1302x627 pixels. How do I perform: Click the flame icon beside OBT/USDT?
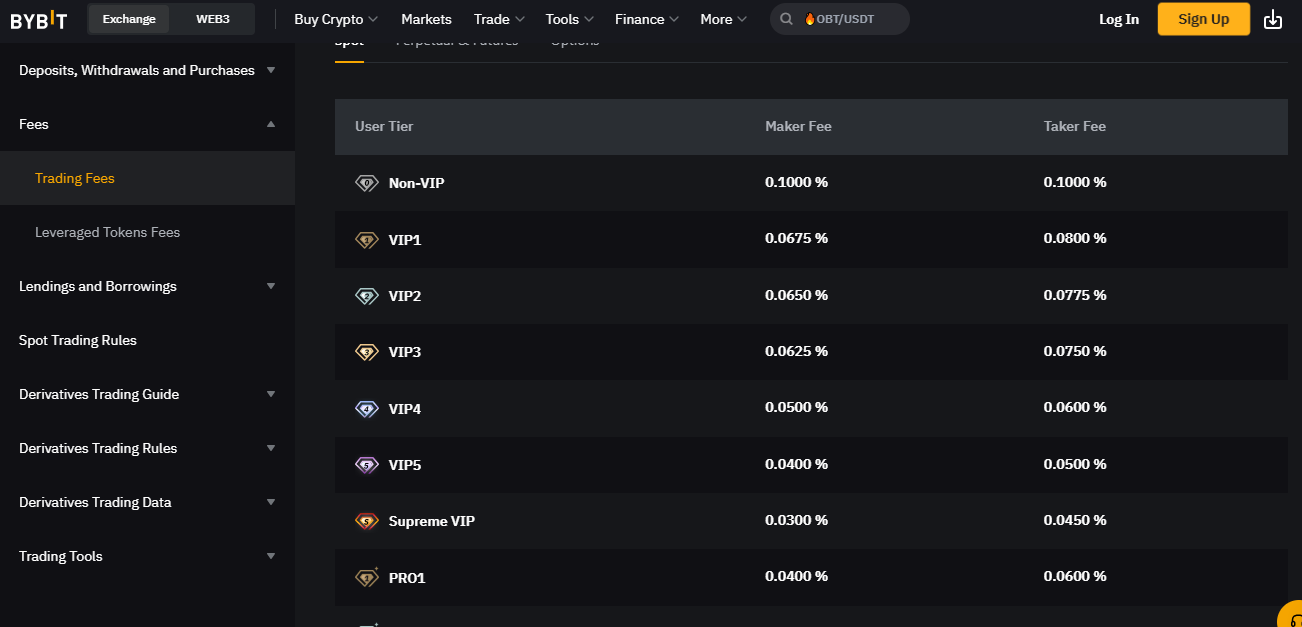tap(810, 19)
